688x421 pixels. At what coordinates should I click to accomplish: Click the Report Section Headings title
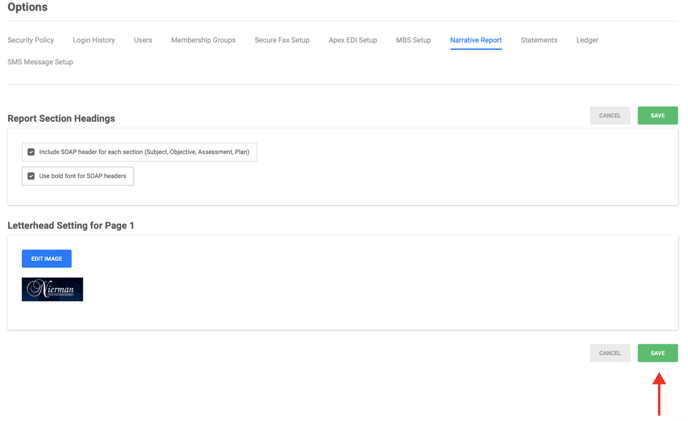[x=61, y=119]
